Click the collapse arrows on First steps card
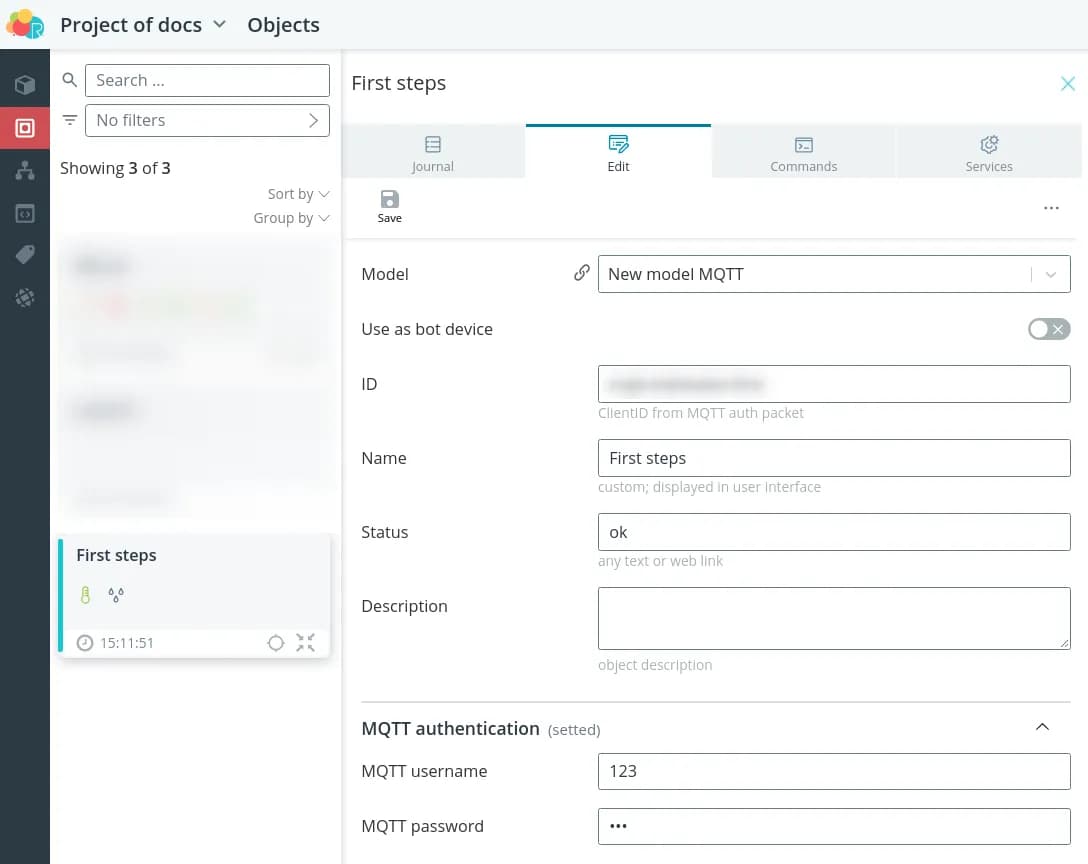 [x=306, y=643]
